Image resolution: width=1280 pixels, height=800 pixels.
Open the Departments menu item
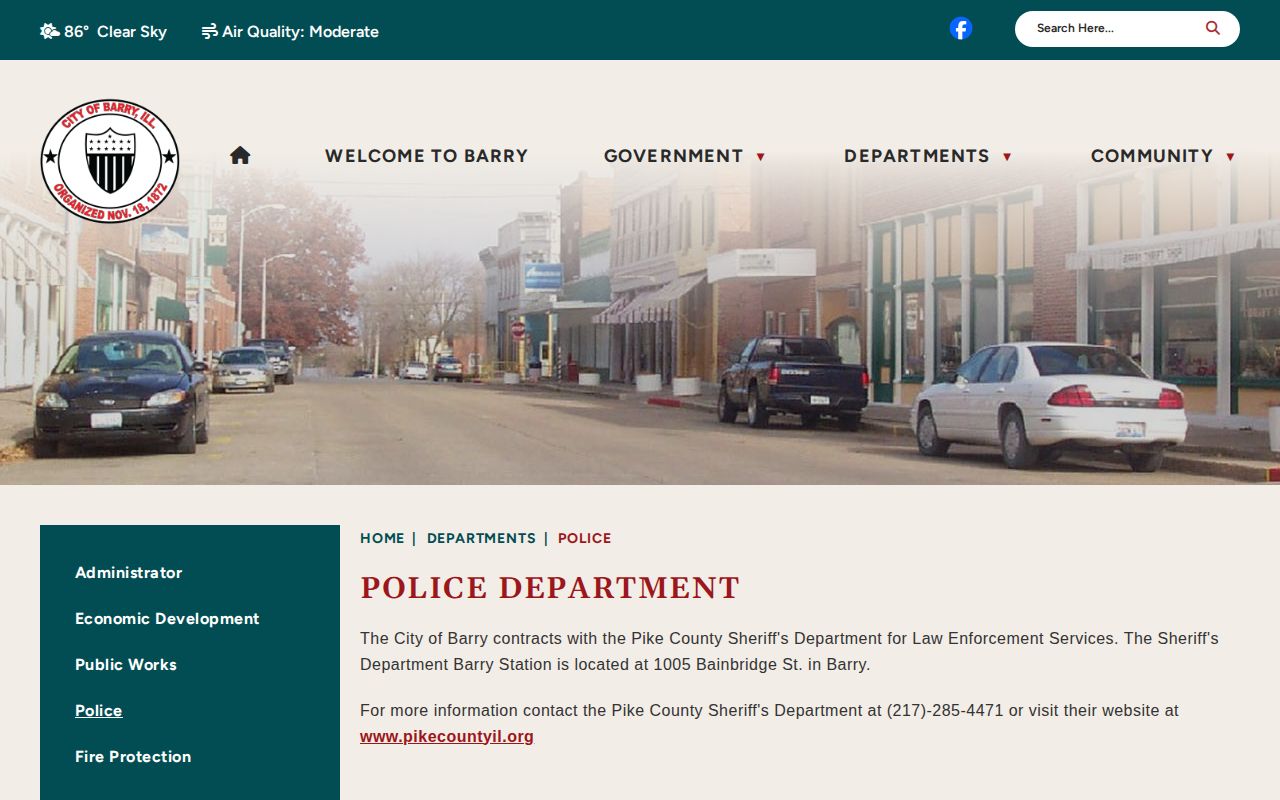[916, 156]
